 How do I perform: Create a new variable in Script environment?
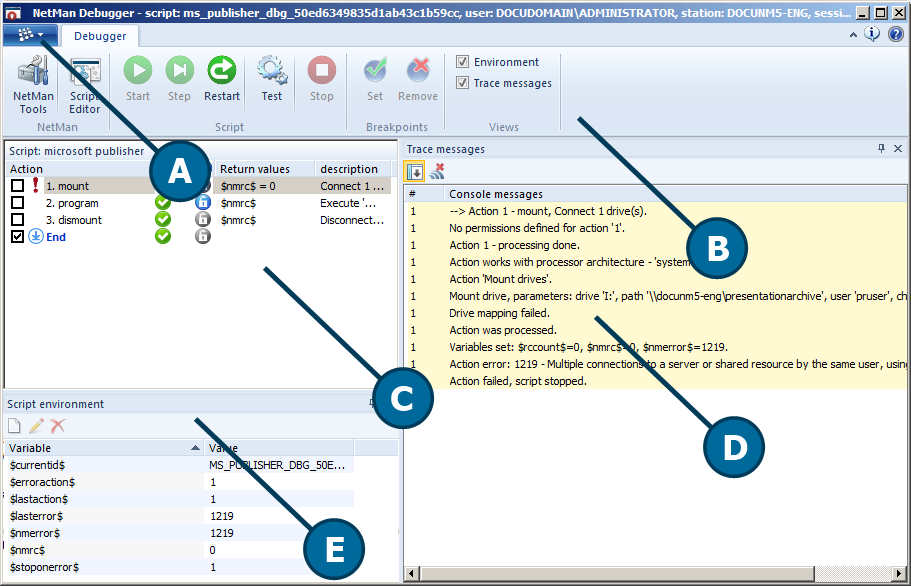(15, 425)
